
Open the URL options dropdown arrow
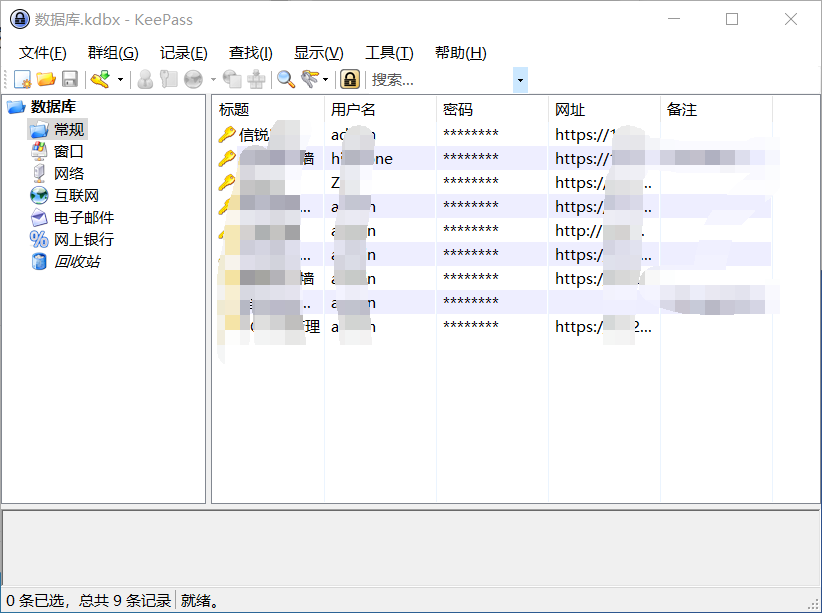tap(213, 80)
